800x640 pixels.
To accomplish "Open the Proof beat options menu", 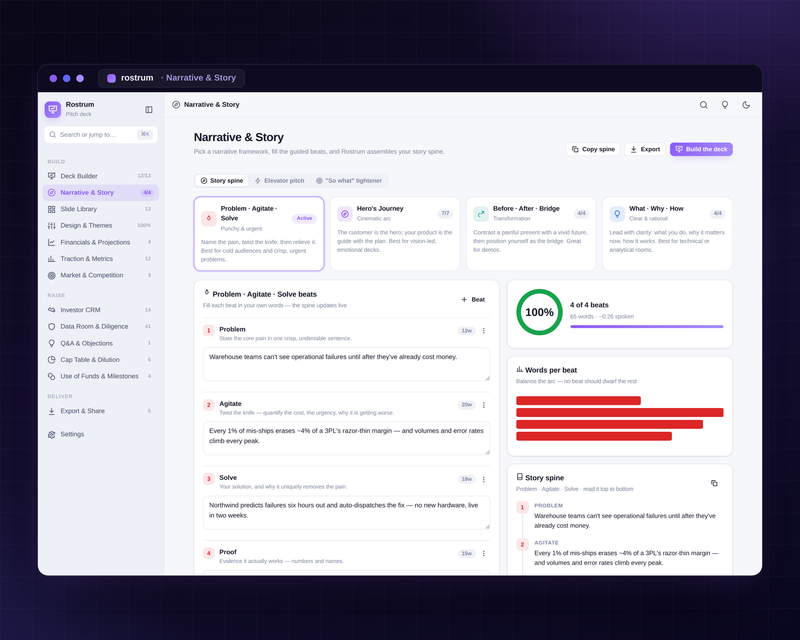I will click(484, 553).
